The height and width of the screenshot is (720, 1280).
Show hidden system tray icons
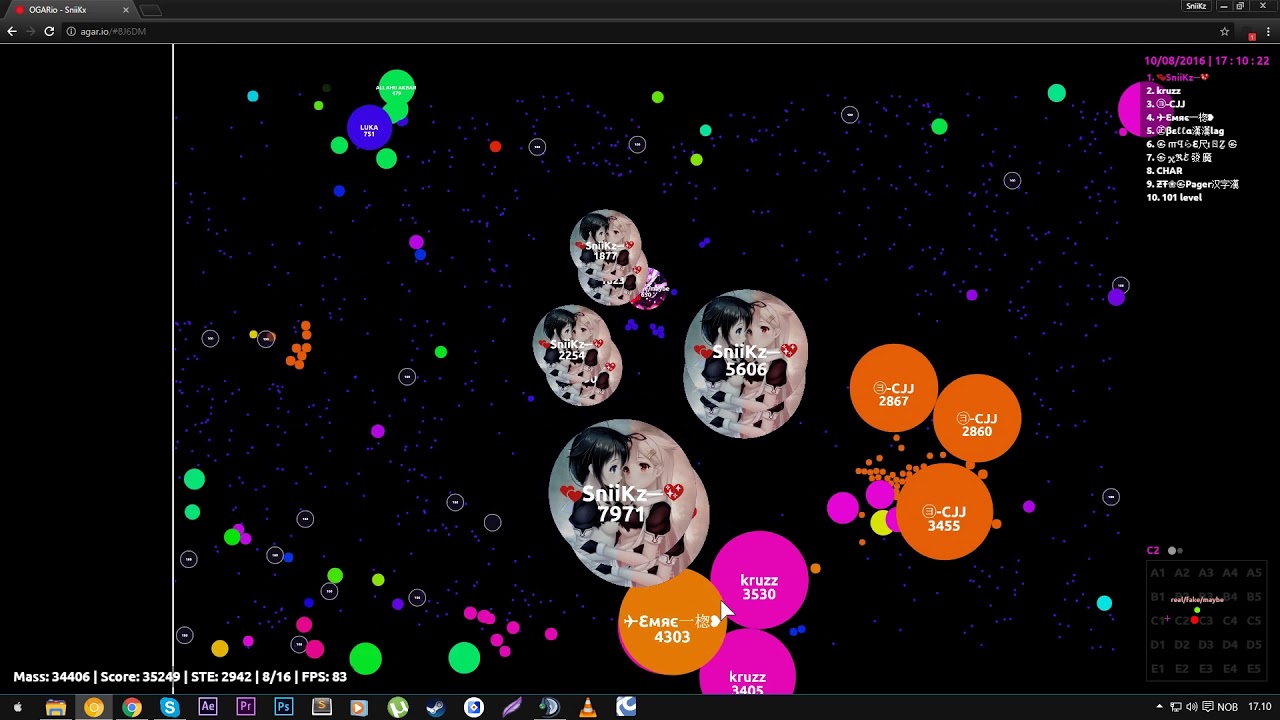[1160, 707]
